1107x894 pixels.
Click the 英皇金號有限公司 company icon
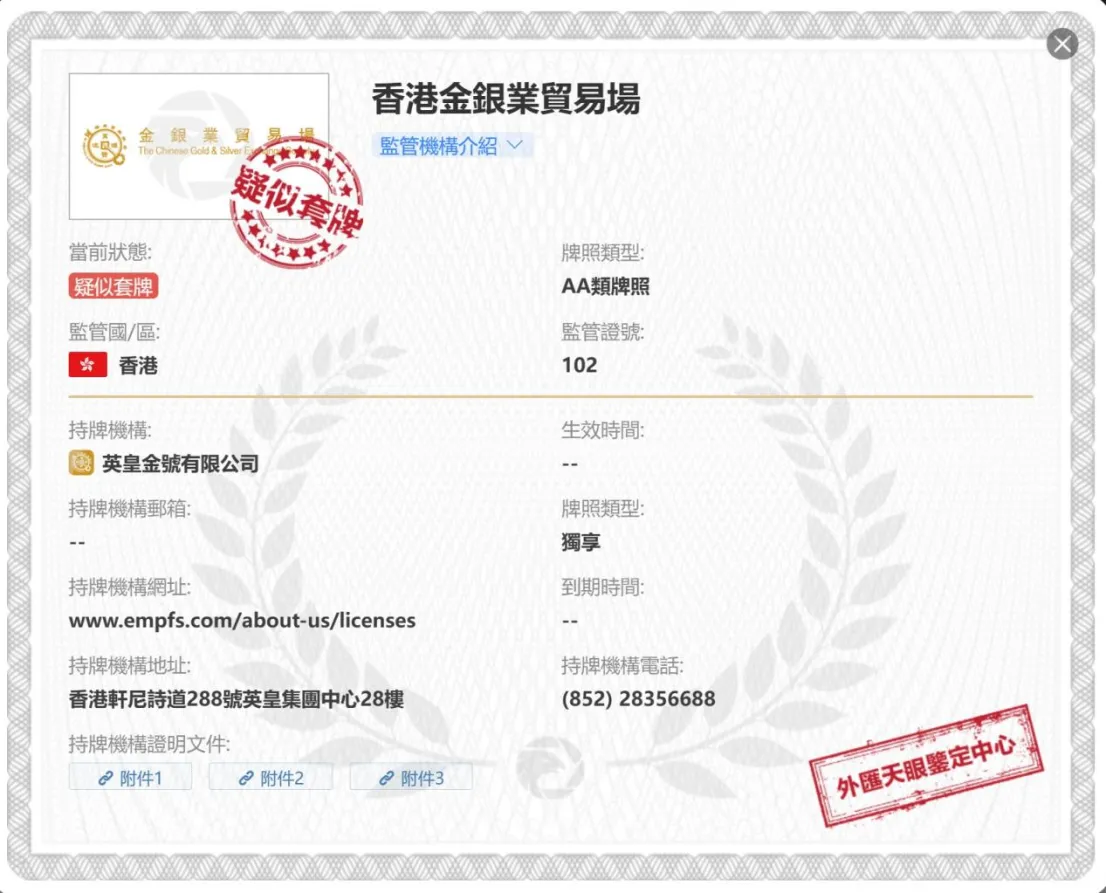point(81,463)
